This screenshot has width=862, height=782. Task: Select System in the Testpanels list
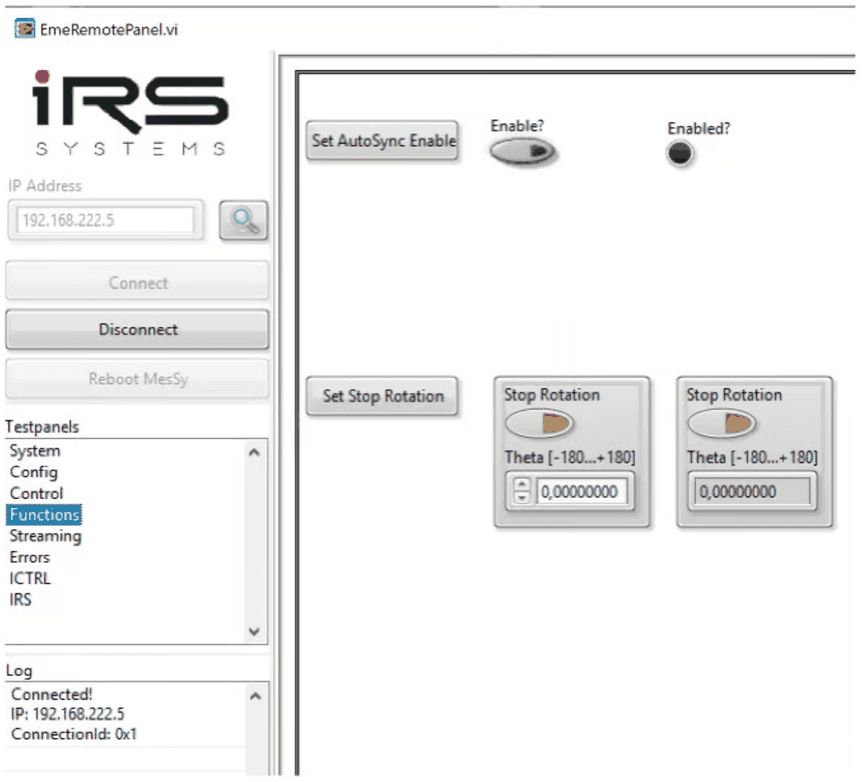pyautogui.click(x=35, y=451)
